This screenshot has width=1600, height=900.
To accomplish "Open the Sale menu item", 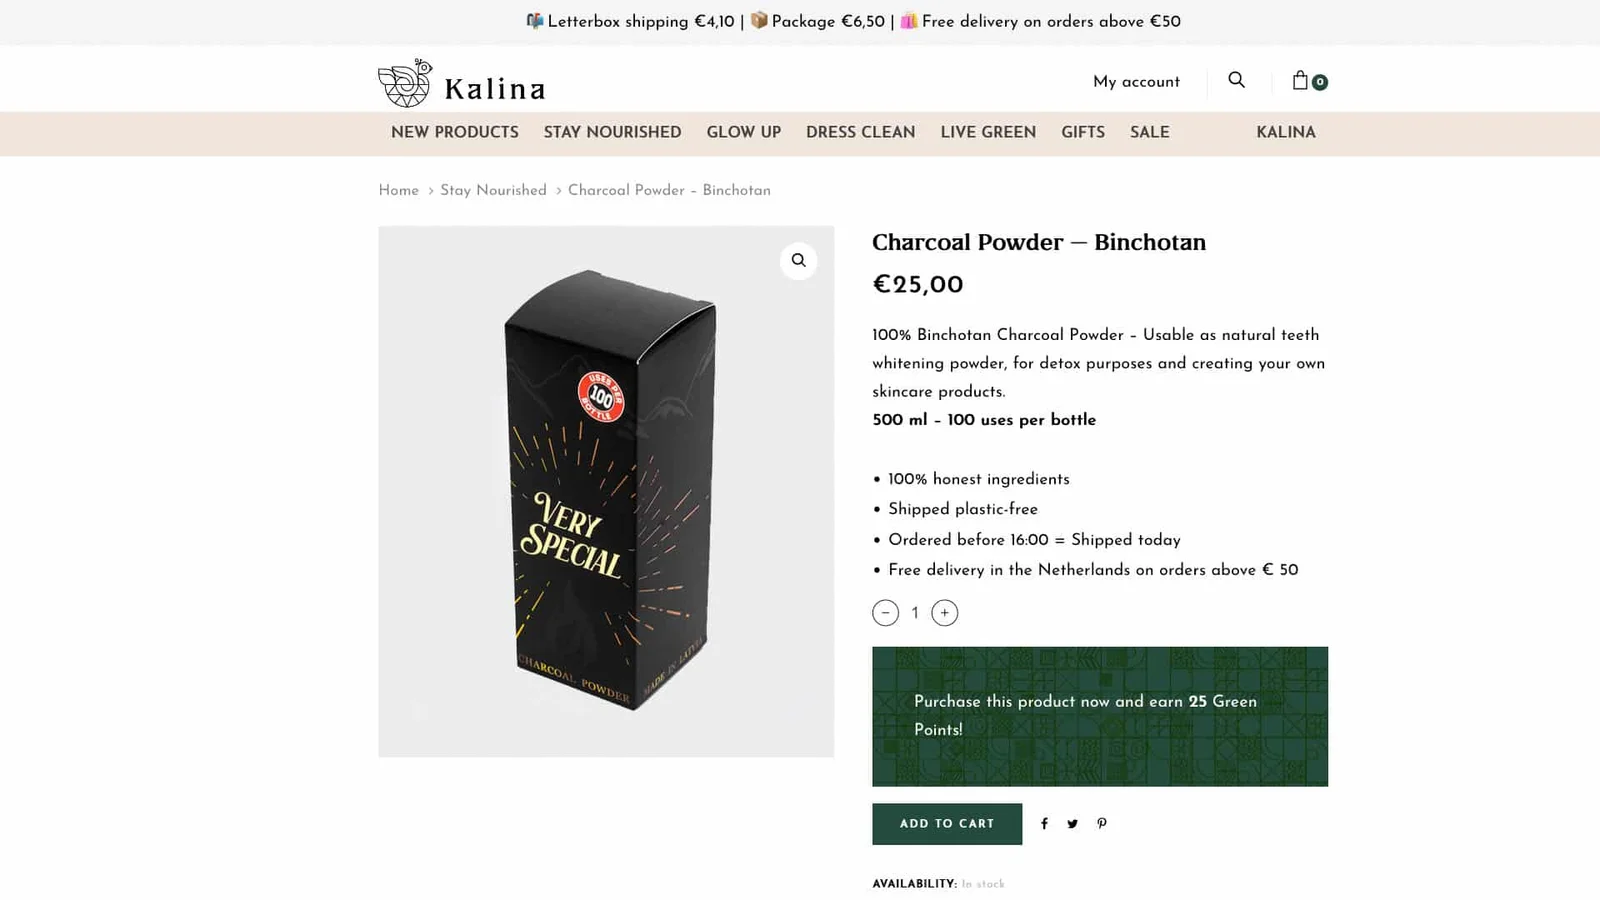I will tap(1149, 133).
